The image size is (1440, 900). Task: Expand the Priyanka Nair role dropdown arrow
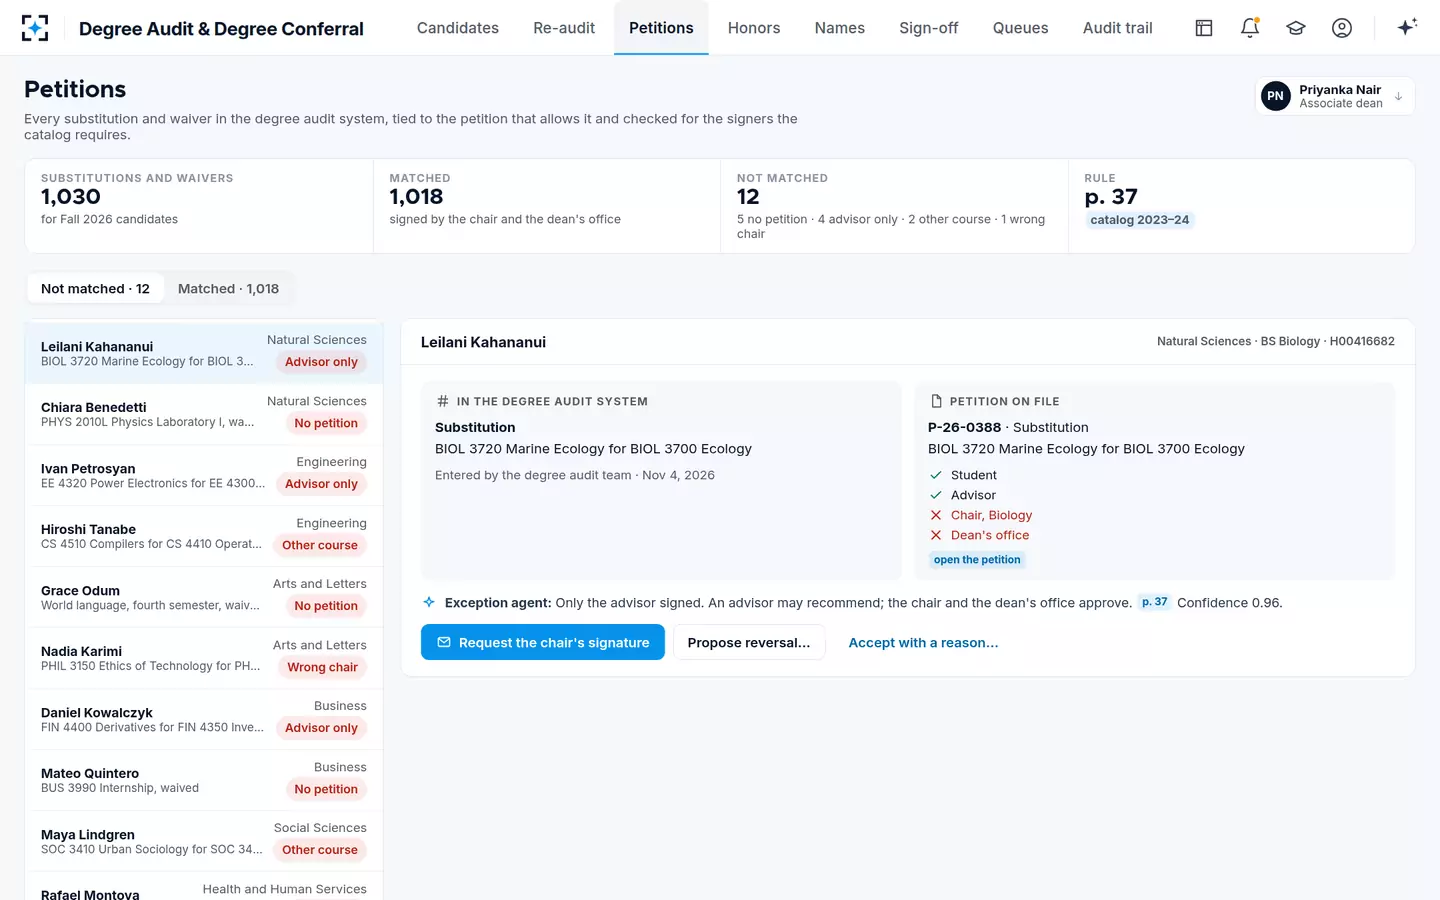[x=1398, y=96]
